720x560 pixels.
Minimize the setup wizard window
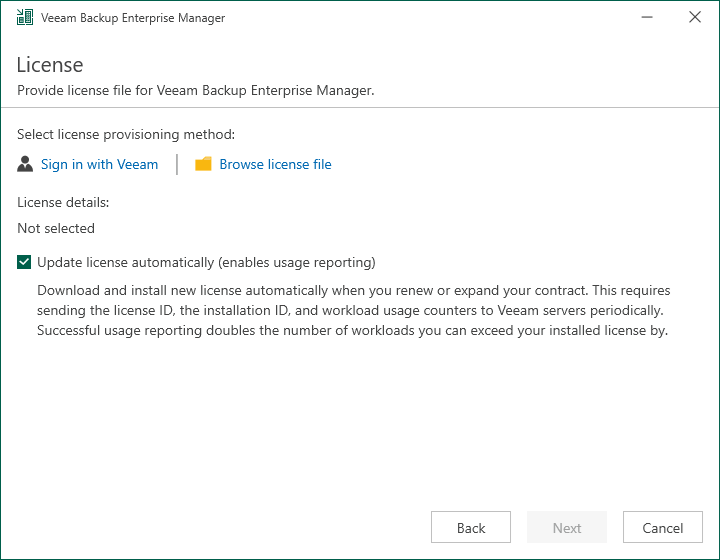[x=647, y=17]
